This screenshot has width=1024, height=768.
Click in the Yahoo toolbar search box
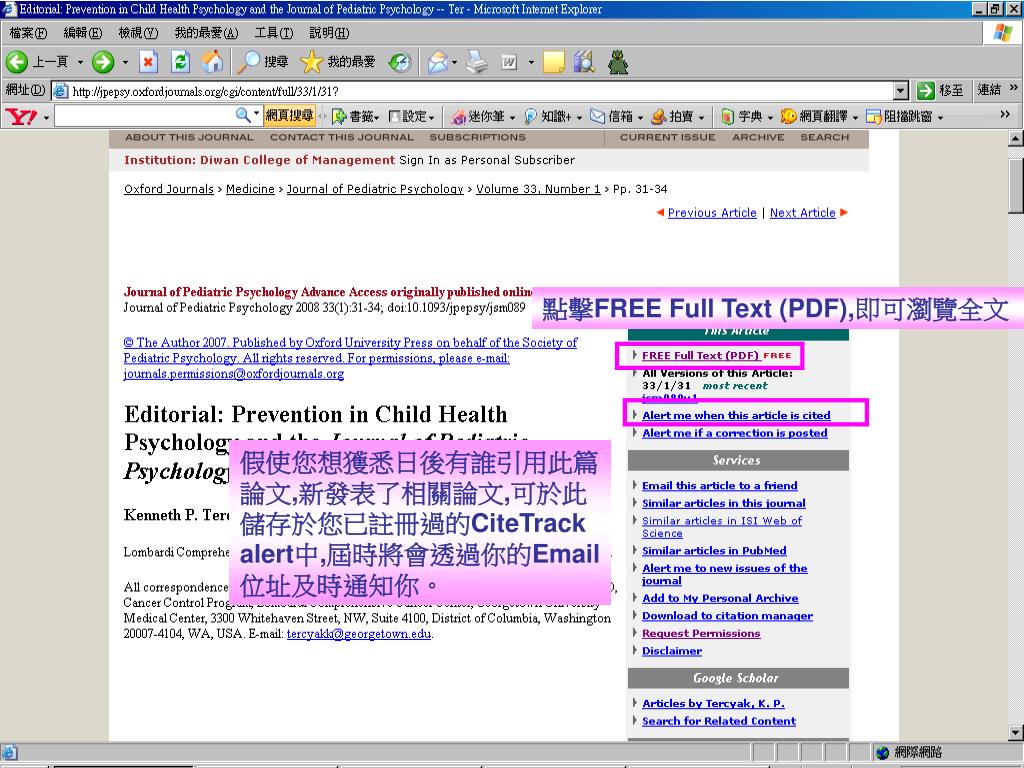pyautogui.click(x=145, y=116)
